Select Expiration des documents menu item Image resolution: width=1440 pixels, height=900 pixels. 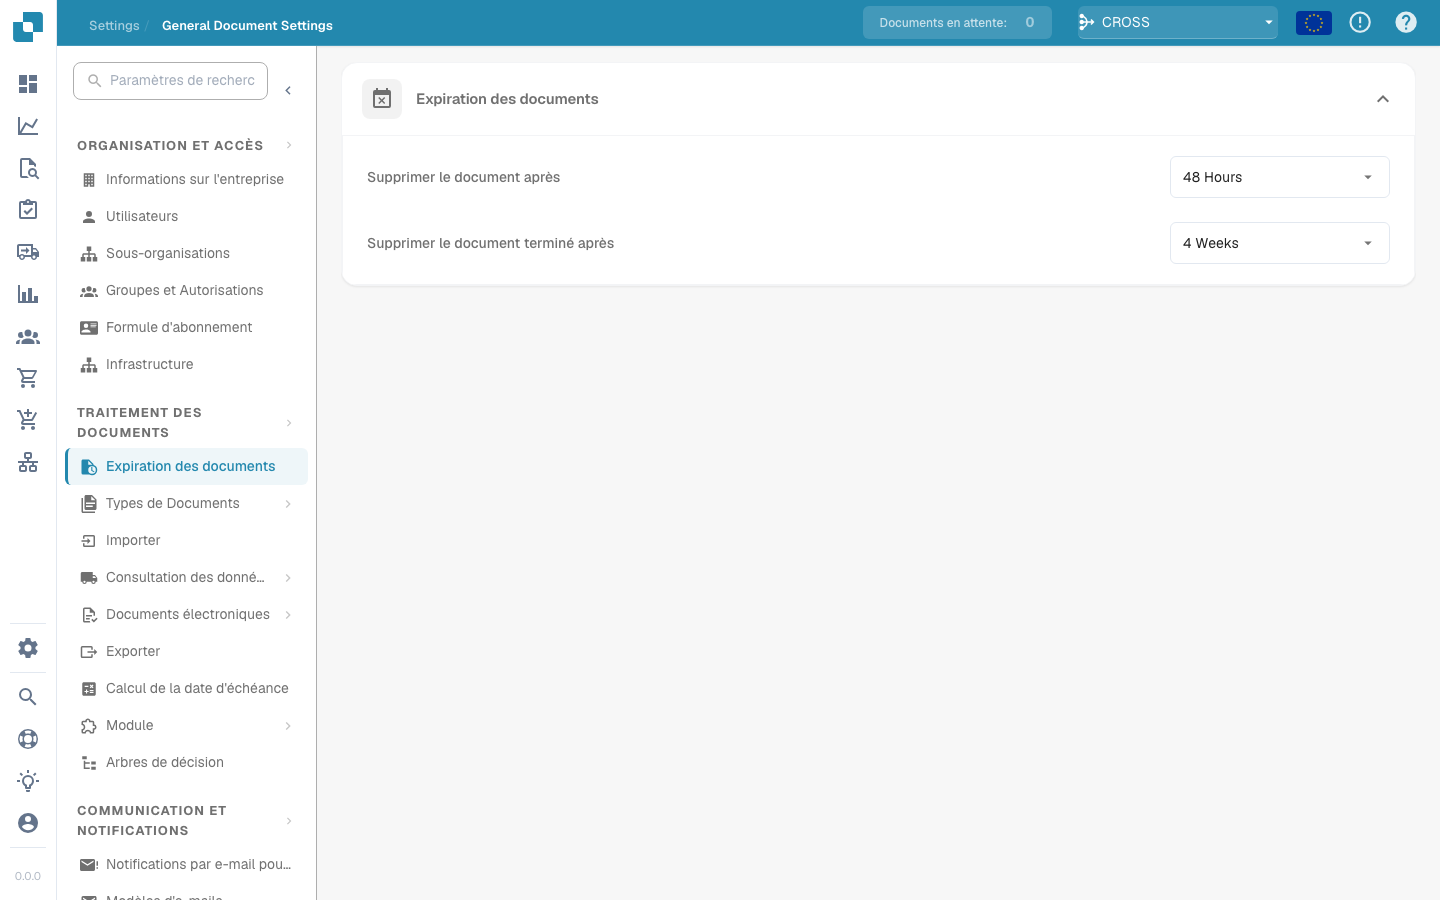click(186, 467)
